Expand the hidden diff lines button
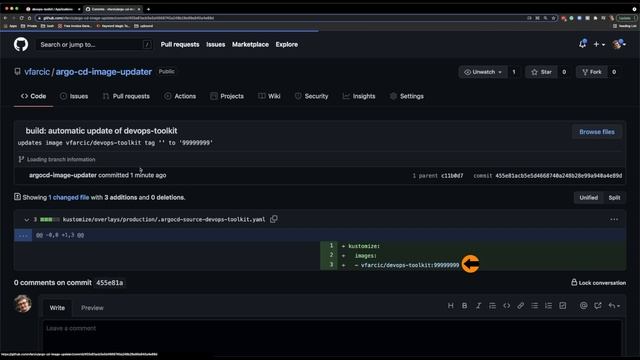This screenshot has height=360, width=640. coord(23,235)
